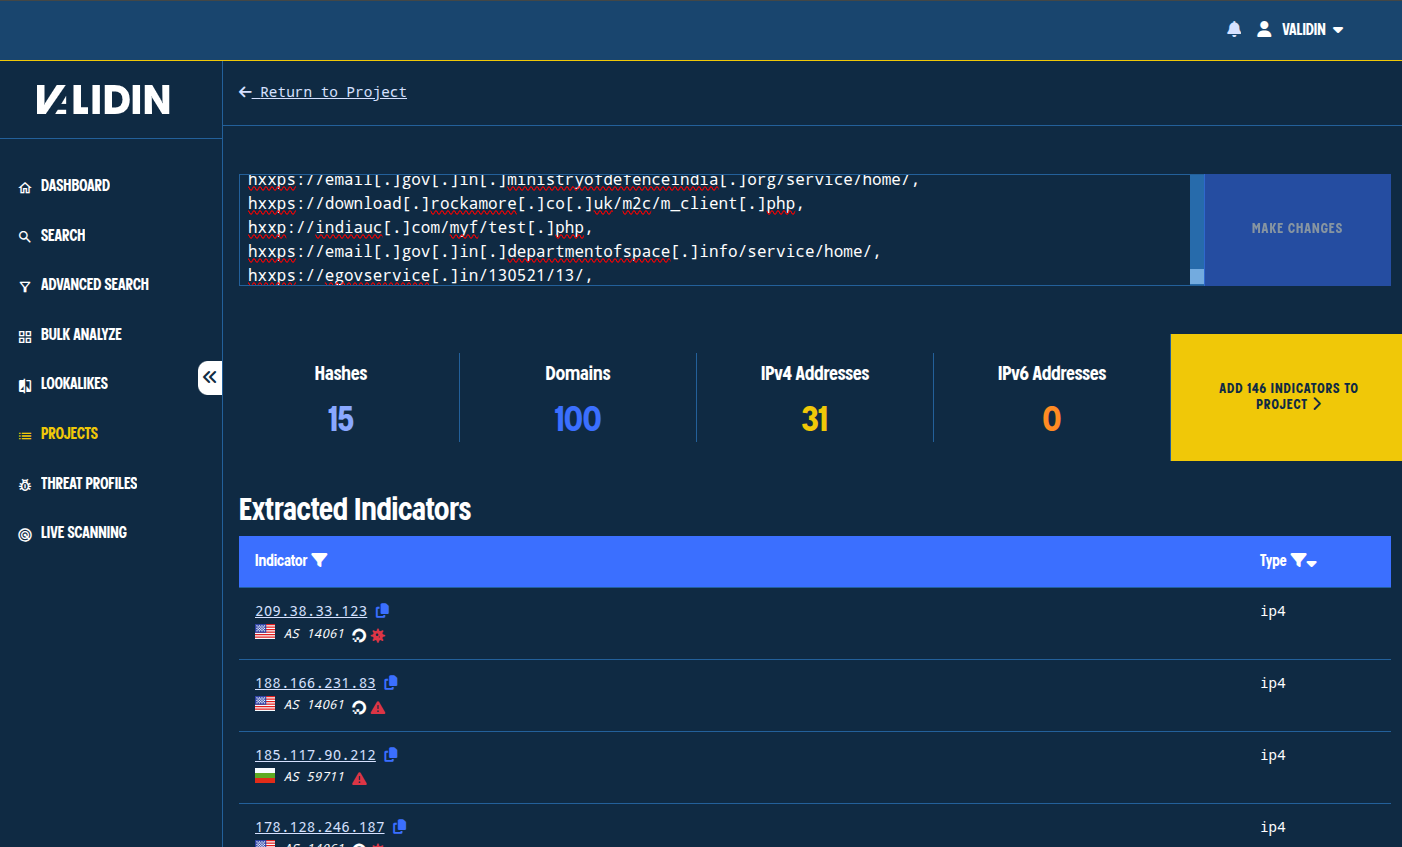
Task: Click ip4 type of 209.38.33.123 row
Action: (1273, 612)
